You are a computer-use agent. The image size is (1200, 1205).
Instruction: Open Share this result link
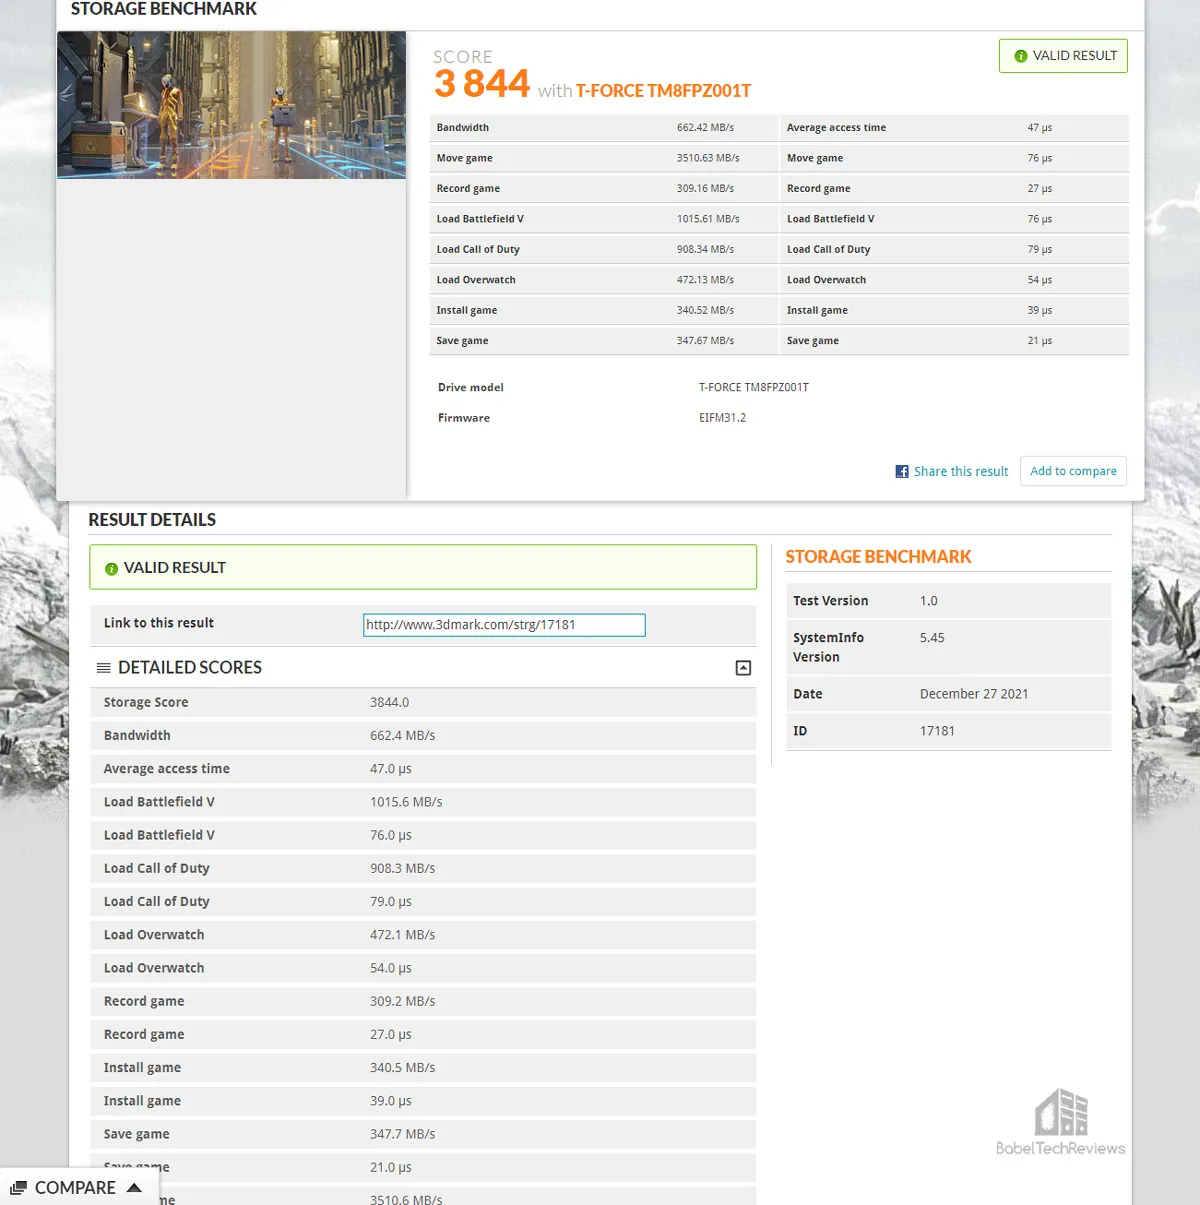(961, 471)
